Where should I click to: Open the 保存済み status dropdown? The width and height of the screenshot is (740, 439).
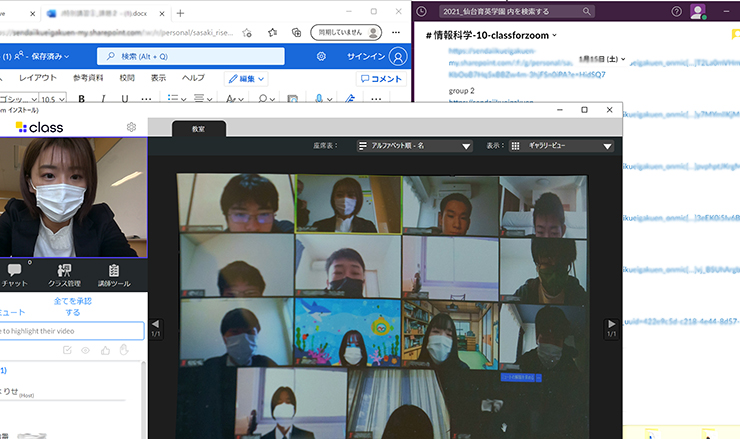pyautogui.click(x=50, y=56)
